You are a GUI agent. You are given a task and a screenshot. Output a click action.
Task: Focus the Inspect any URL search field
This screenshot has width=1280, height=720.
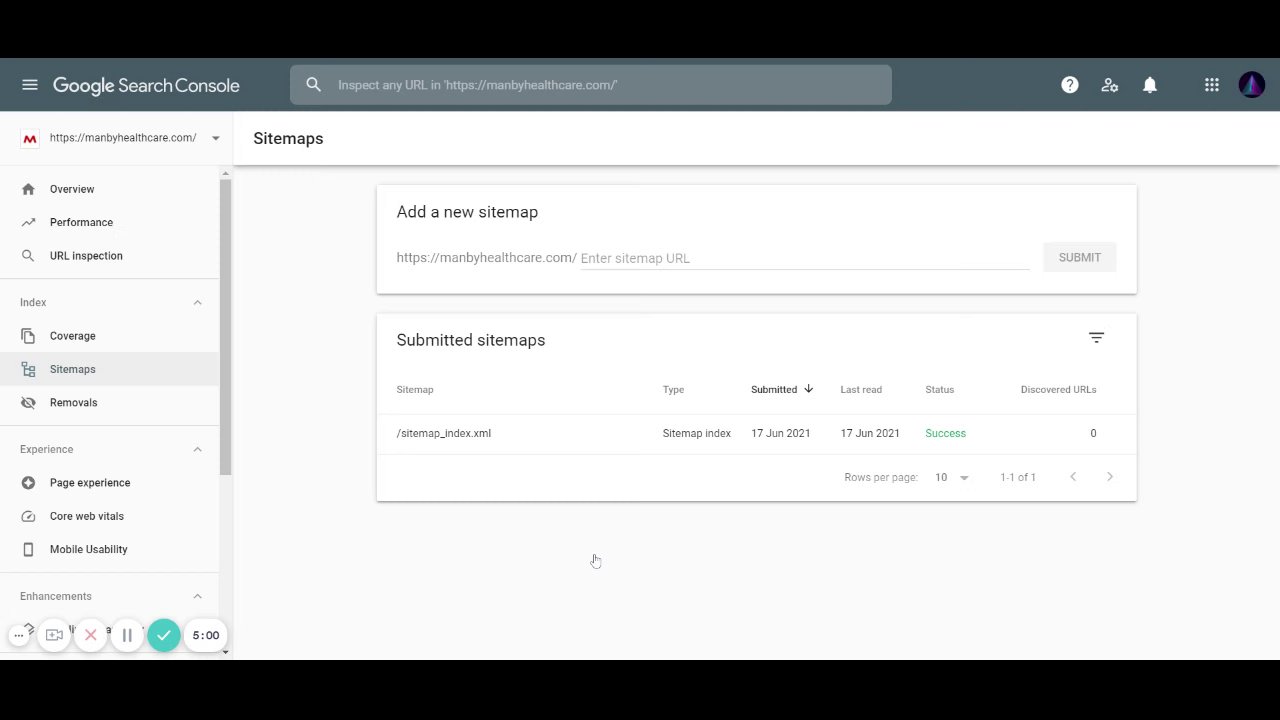coord(591,85)
